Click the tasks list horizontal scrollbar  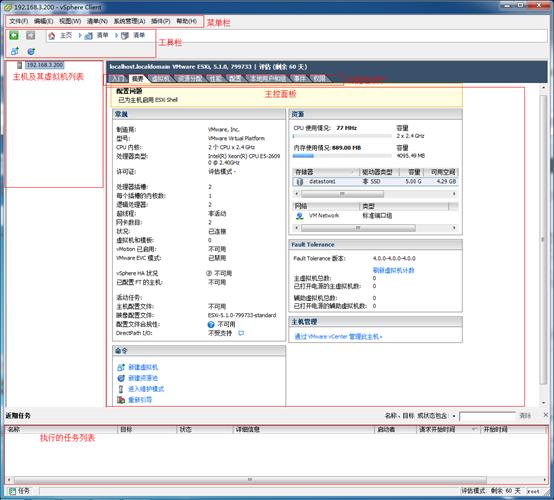tap(250, 480)
